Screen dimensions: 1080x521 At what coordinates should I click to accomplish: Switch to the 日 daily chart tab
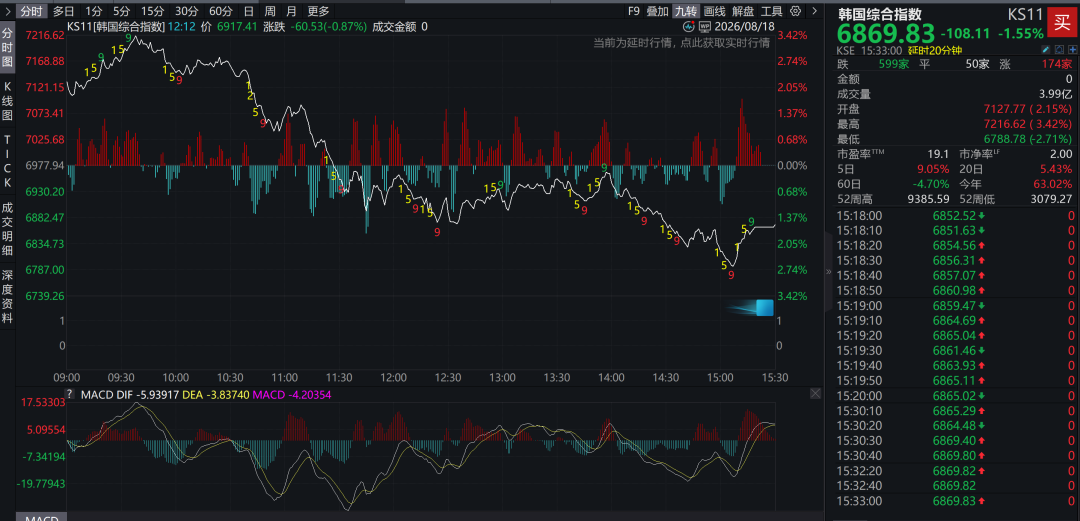(x=249, y=11)
